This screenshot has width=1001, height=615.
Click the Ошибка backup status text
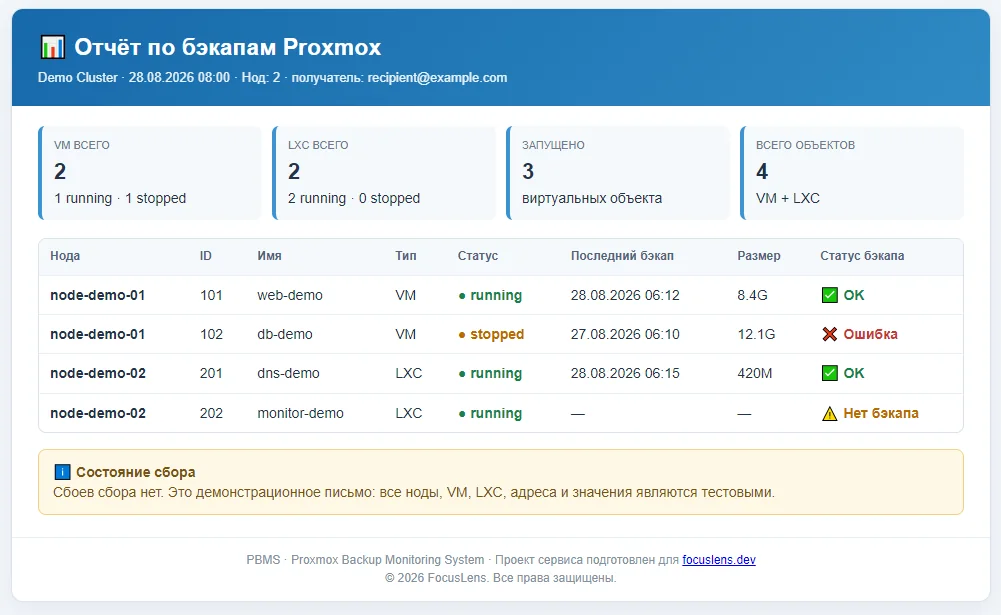(x=870, y=334)
